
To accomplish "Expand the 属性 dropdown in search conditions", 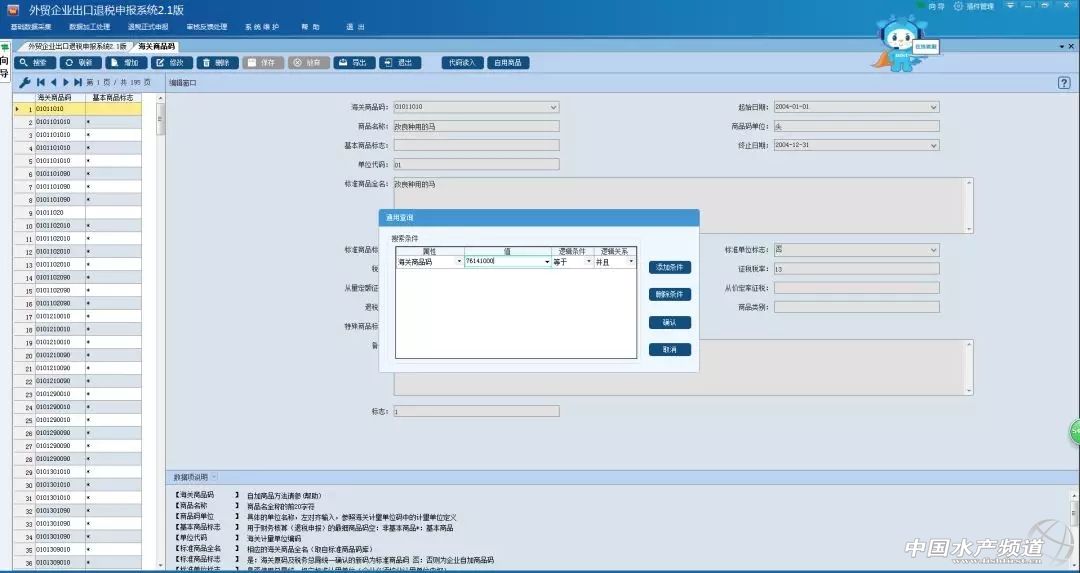I will (459, 262).
